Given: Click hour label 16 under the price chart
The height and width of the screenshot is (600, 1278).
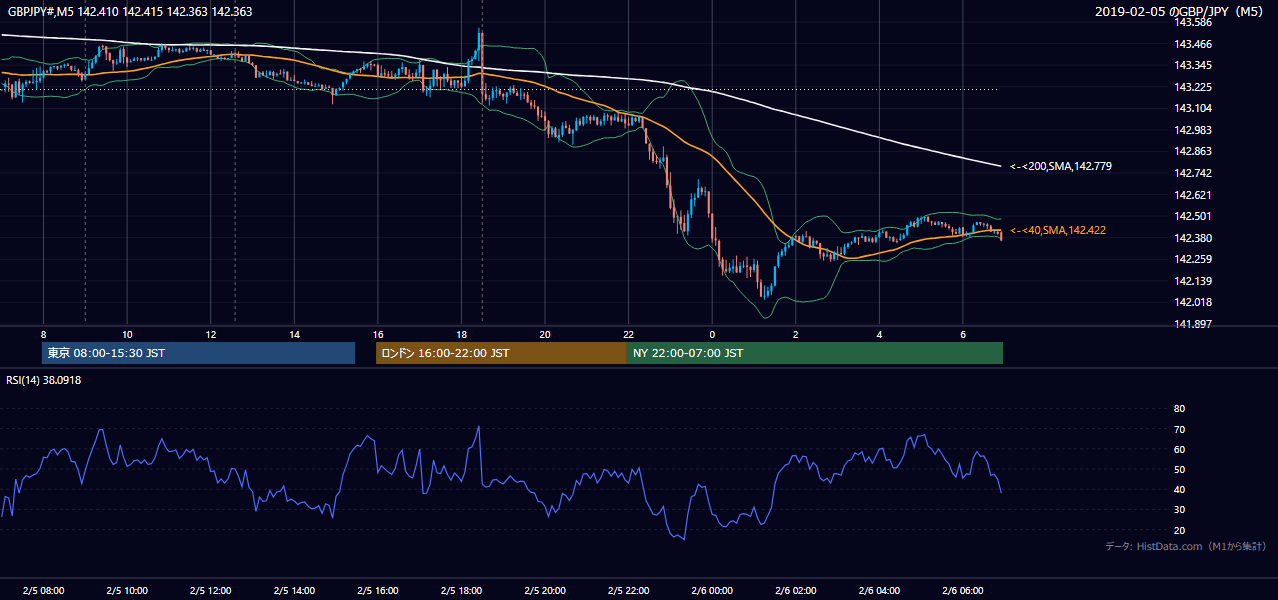Looking at the screenshot, I should (377, 334).
